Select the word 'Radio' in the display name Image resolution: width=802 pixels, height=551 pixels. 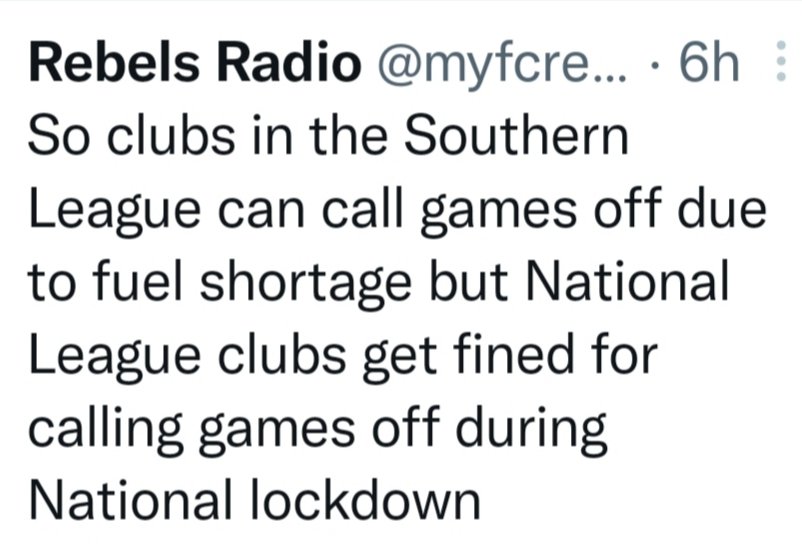[289, 63]
